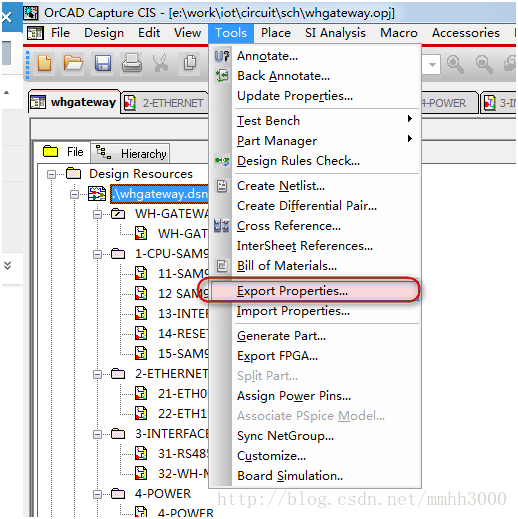Screen dimensions: 518x519
Task: Collapse the WH-GATEWAY folder node
Action: [x=97, y=214]
